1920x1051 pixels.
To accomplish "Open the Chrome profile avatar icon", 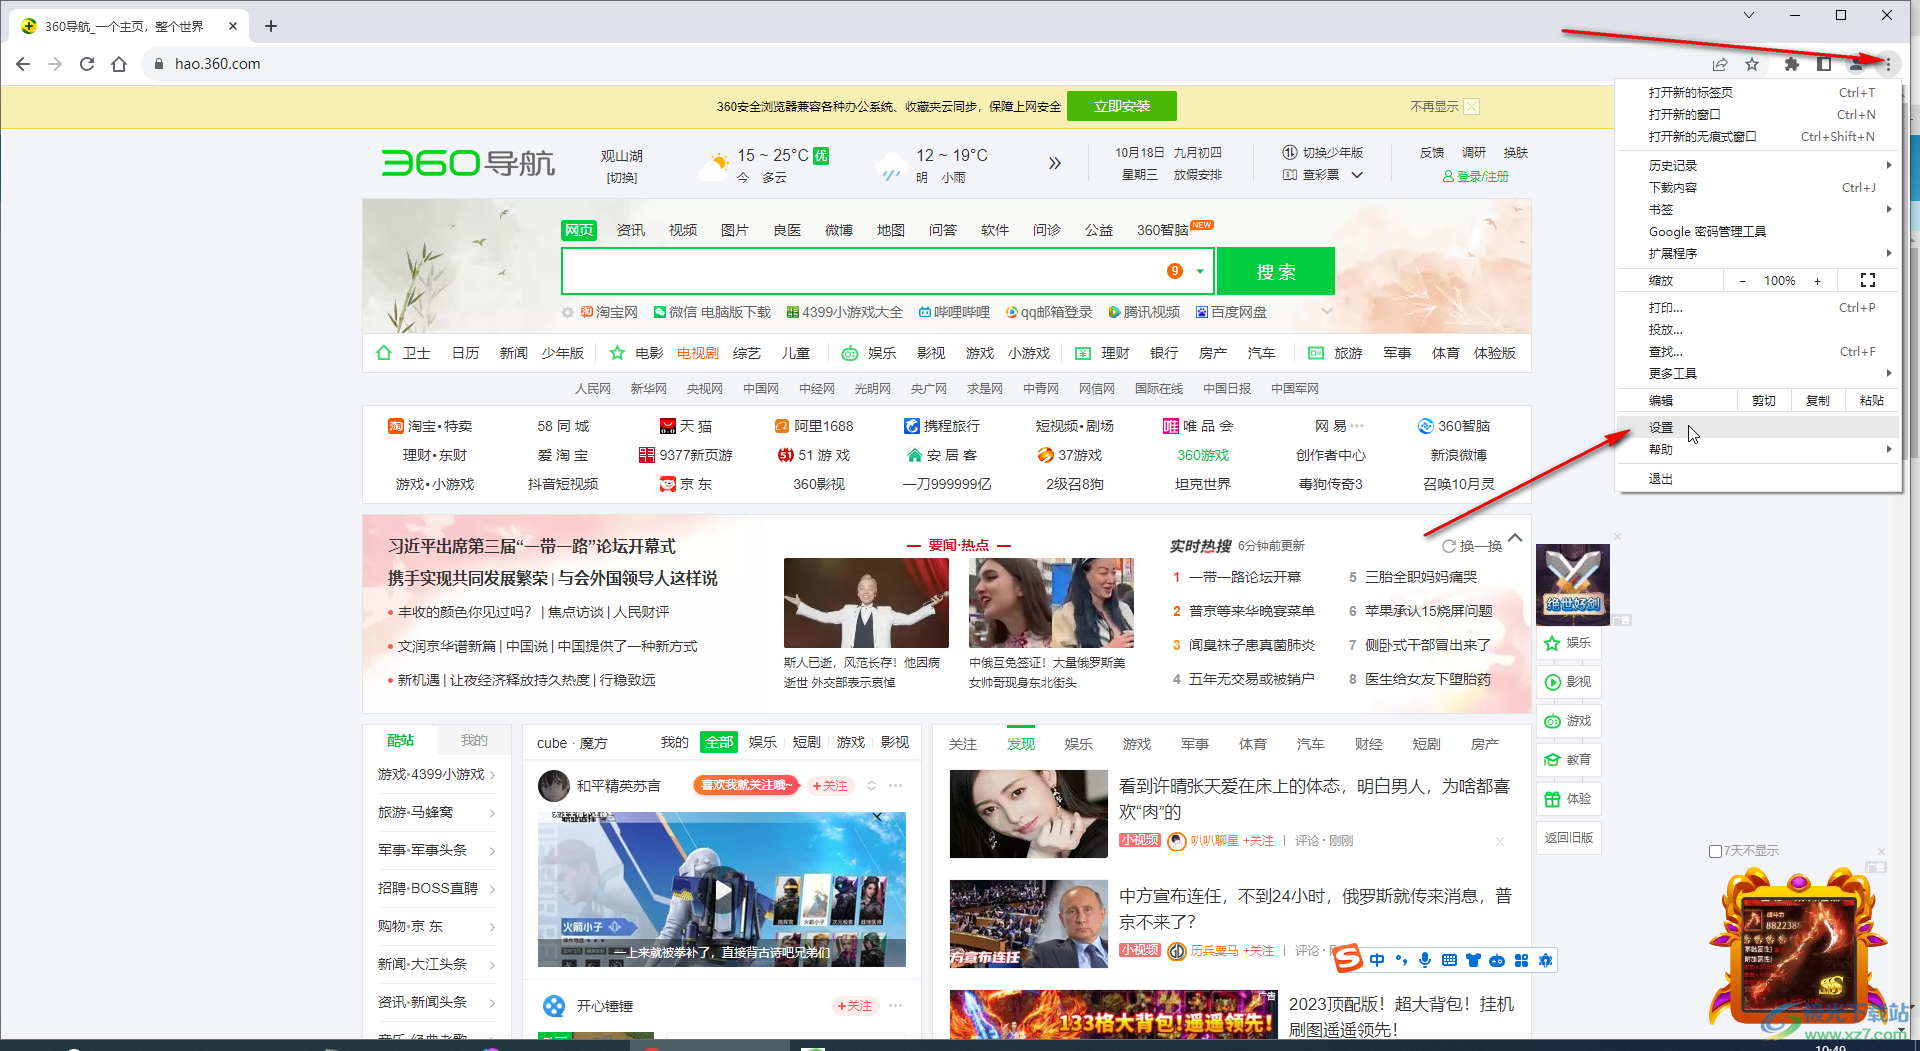I will (1856, 64).
